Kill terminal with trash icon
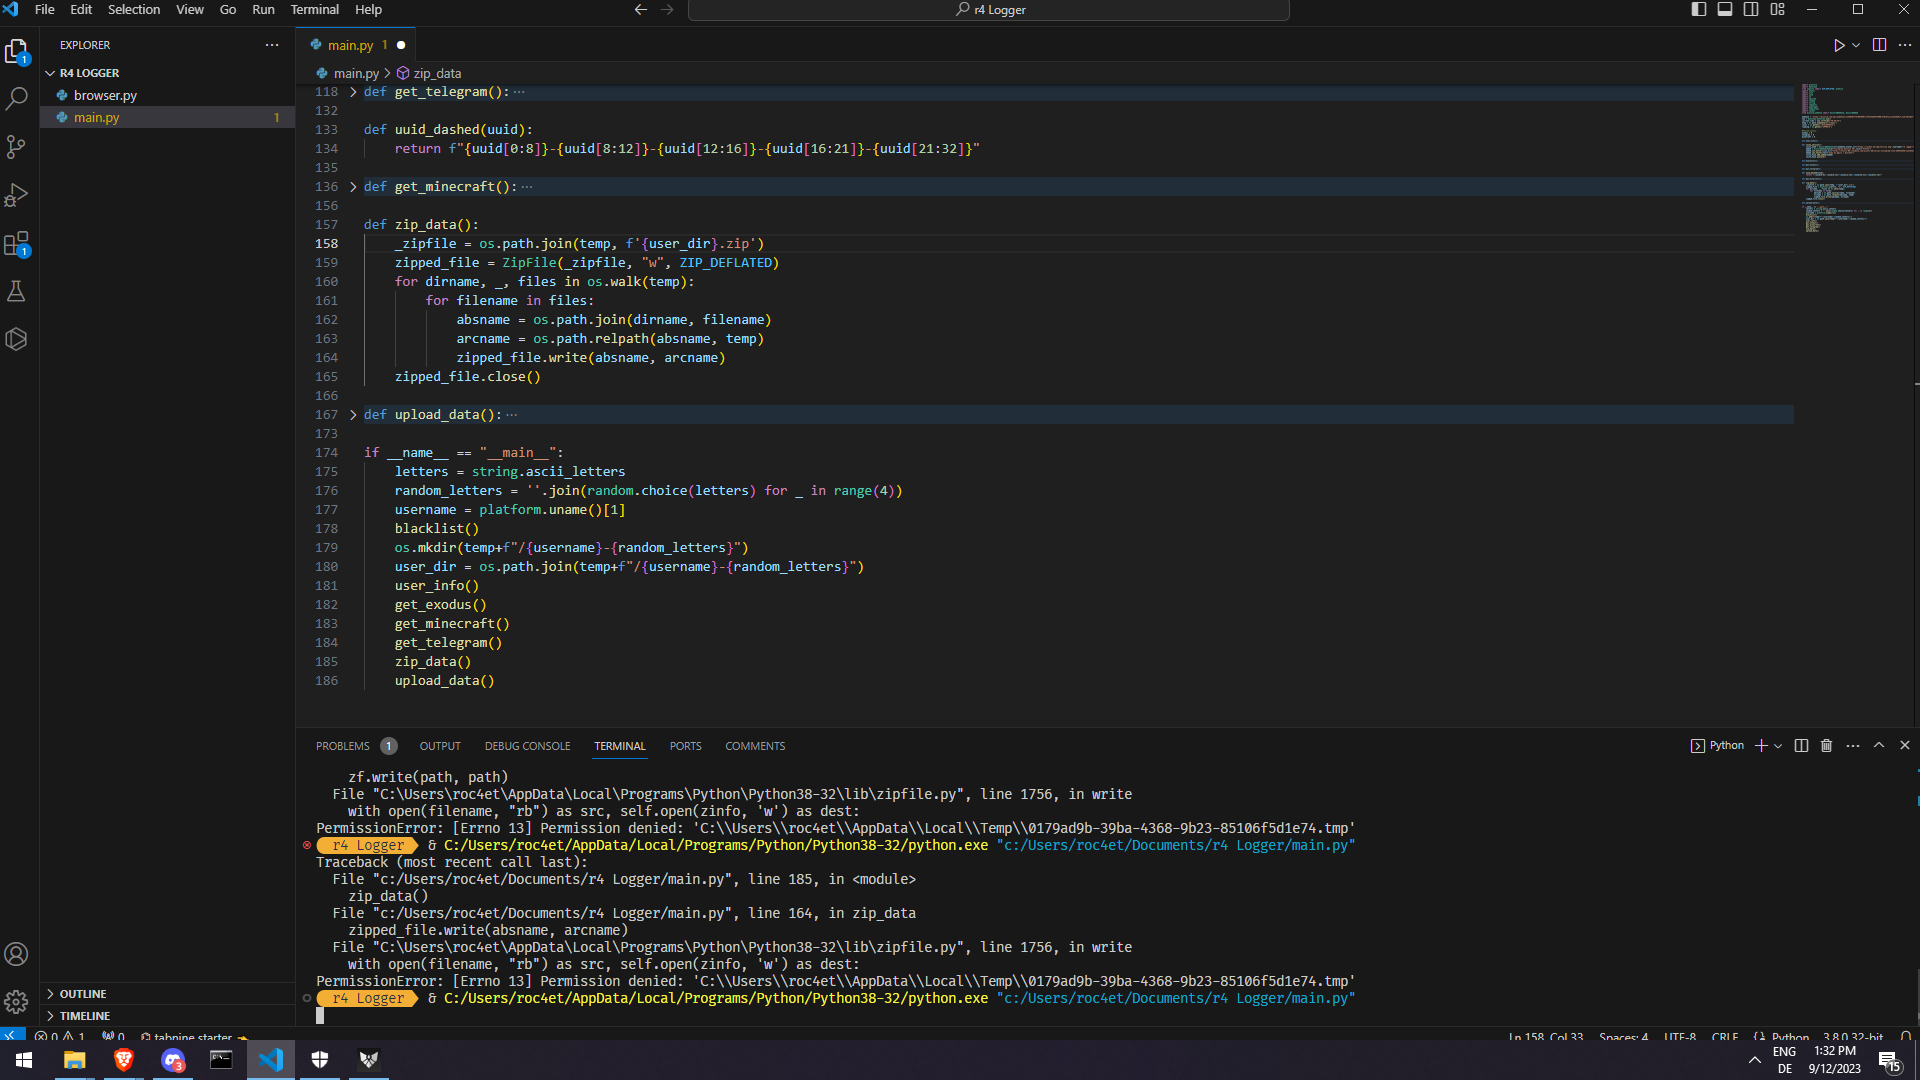The height and width of the screenshot is (1080, 1920). tap(1826, 746)
